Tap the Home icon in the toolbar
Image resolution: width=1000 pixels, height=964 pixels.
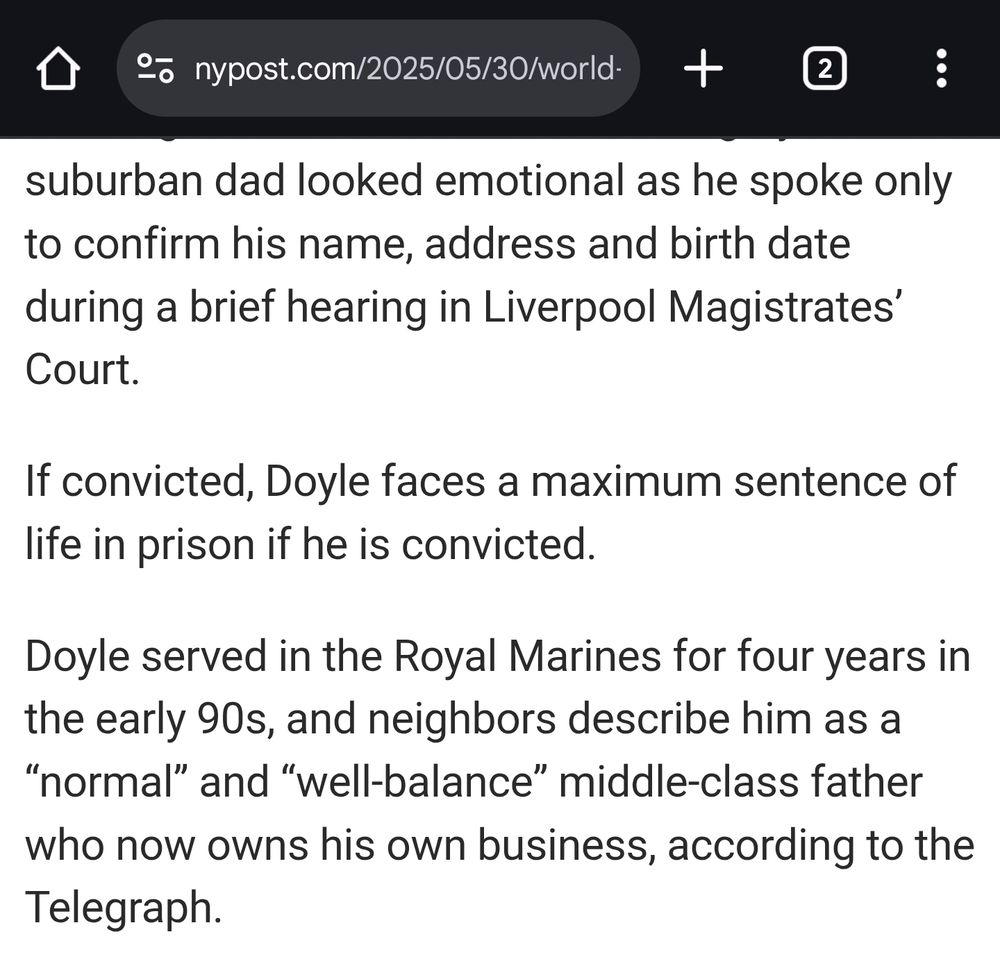click(x=60, y=68)
